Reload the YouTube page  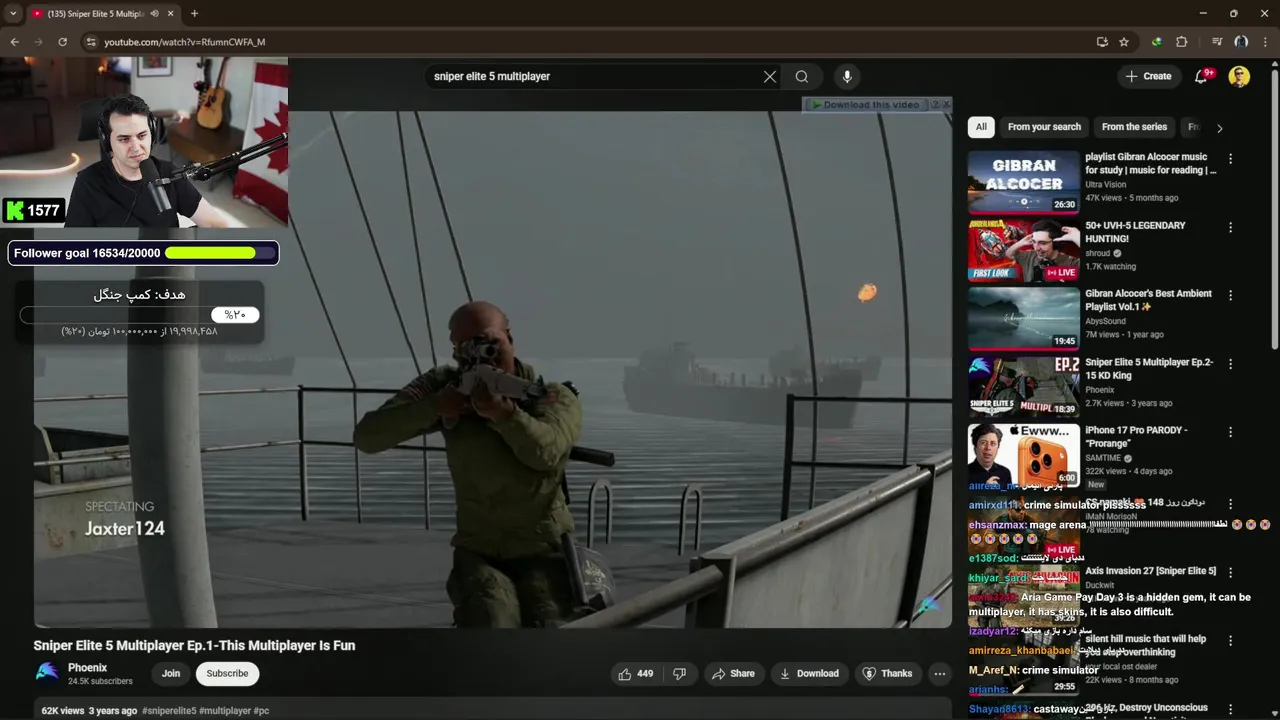(62, 42)
